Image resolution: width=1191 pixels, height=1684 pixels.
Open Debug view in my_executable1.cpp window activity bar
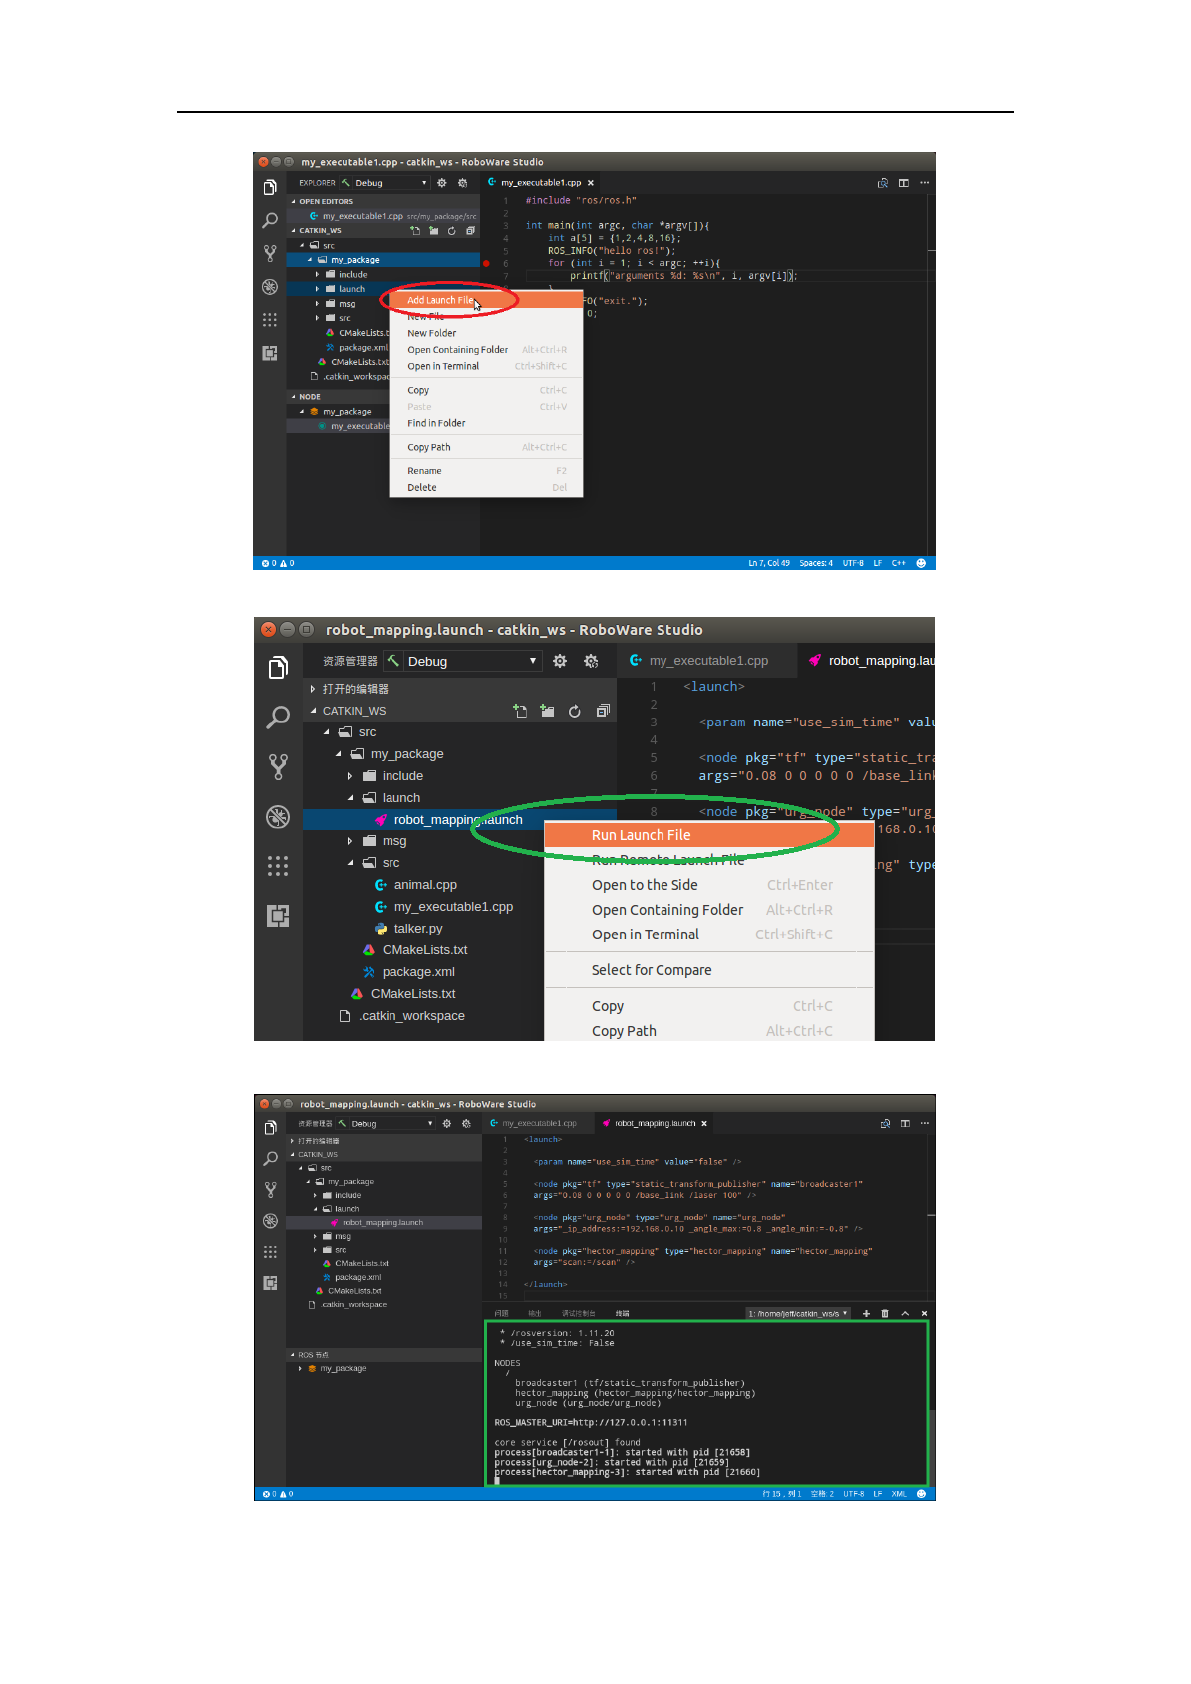click(x=270, y=287)
